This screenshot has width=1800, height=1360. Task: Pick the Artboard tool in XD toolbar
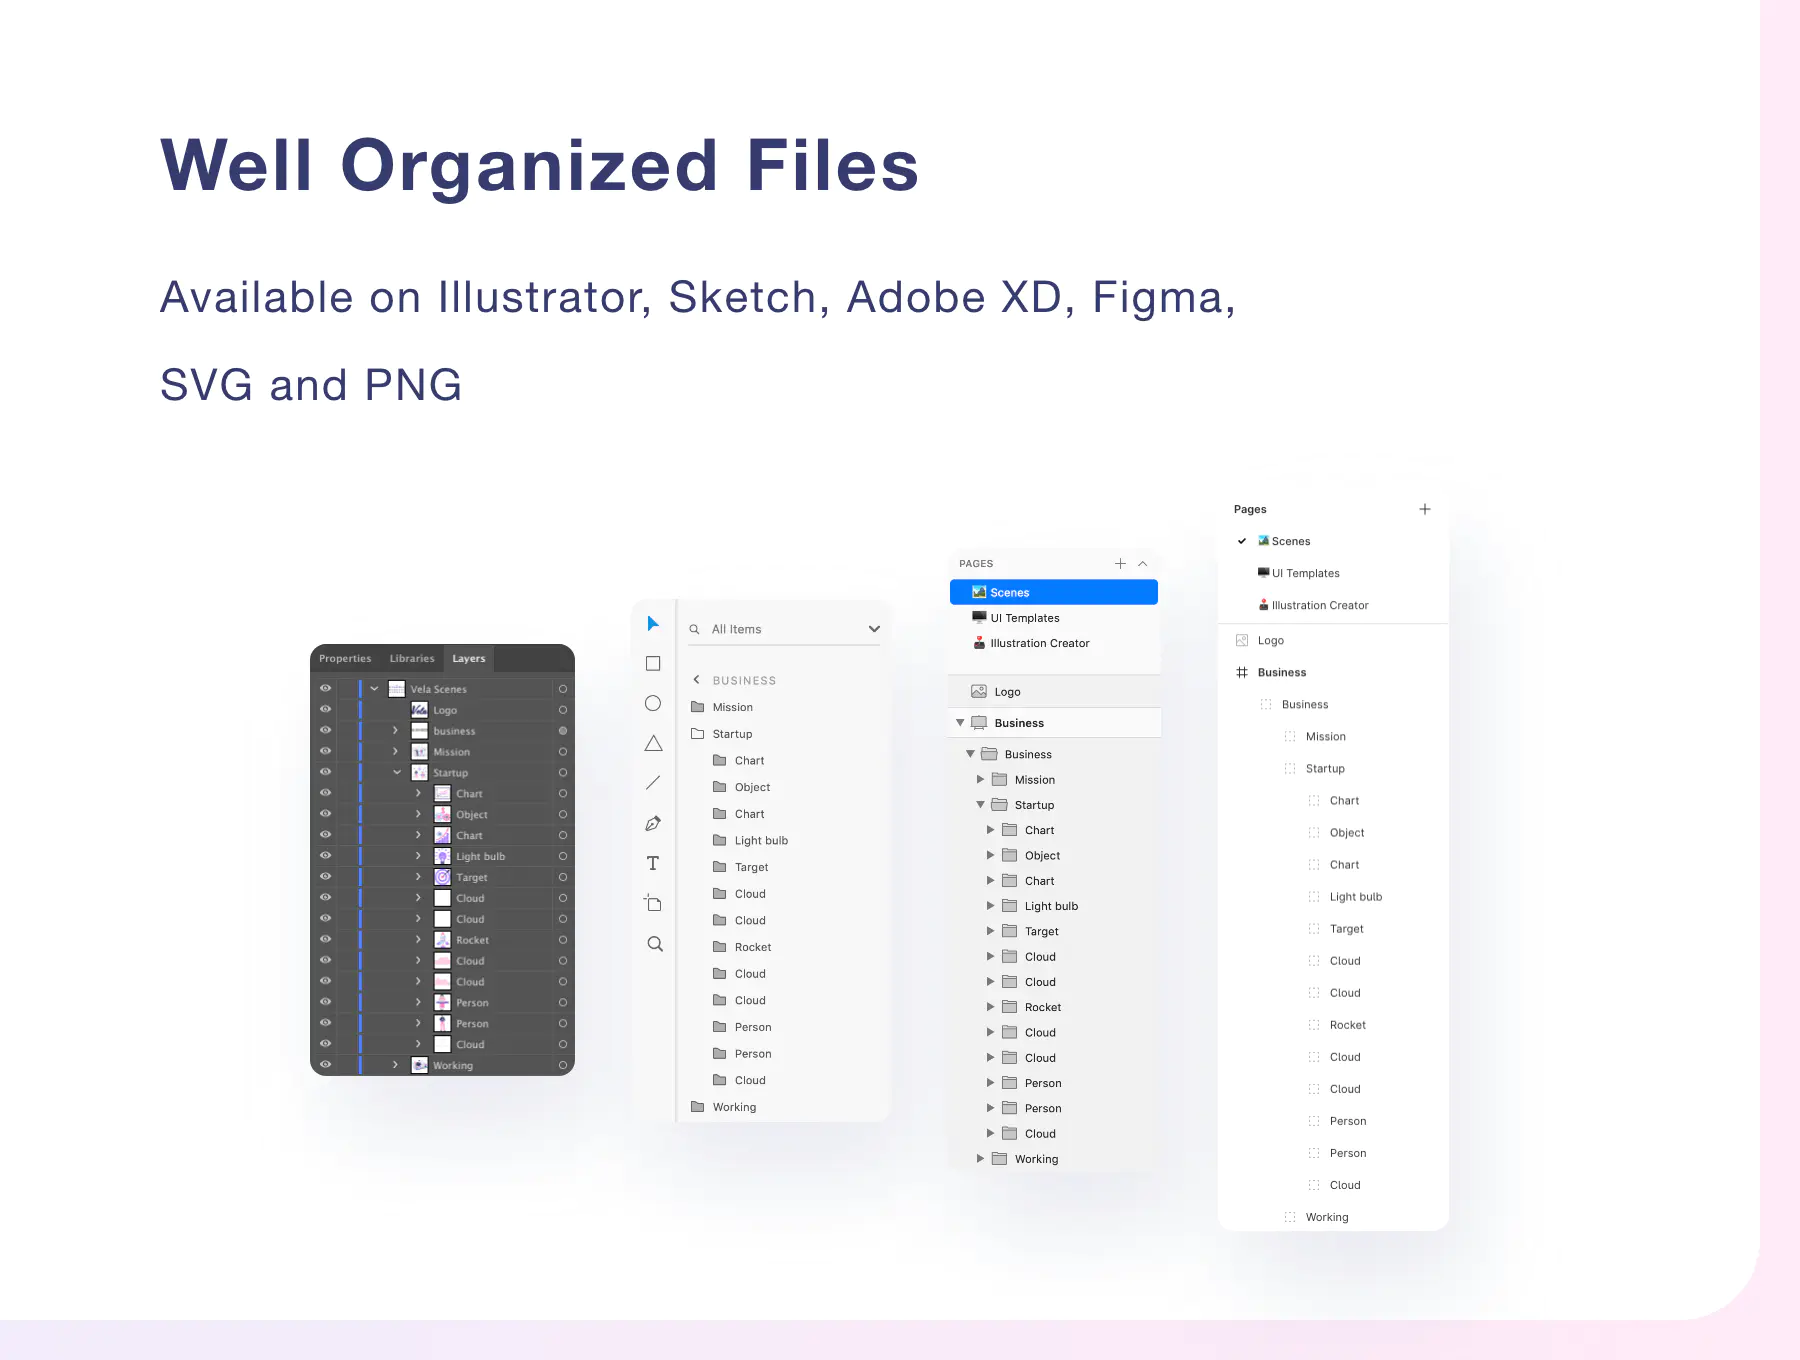(x=653, y=903)
